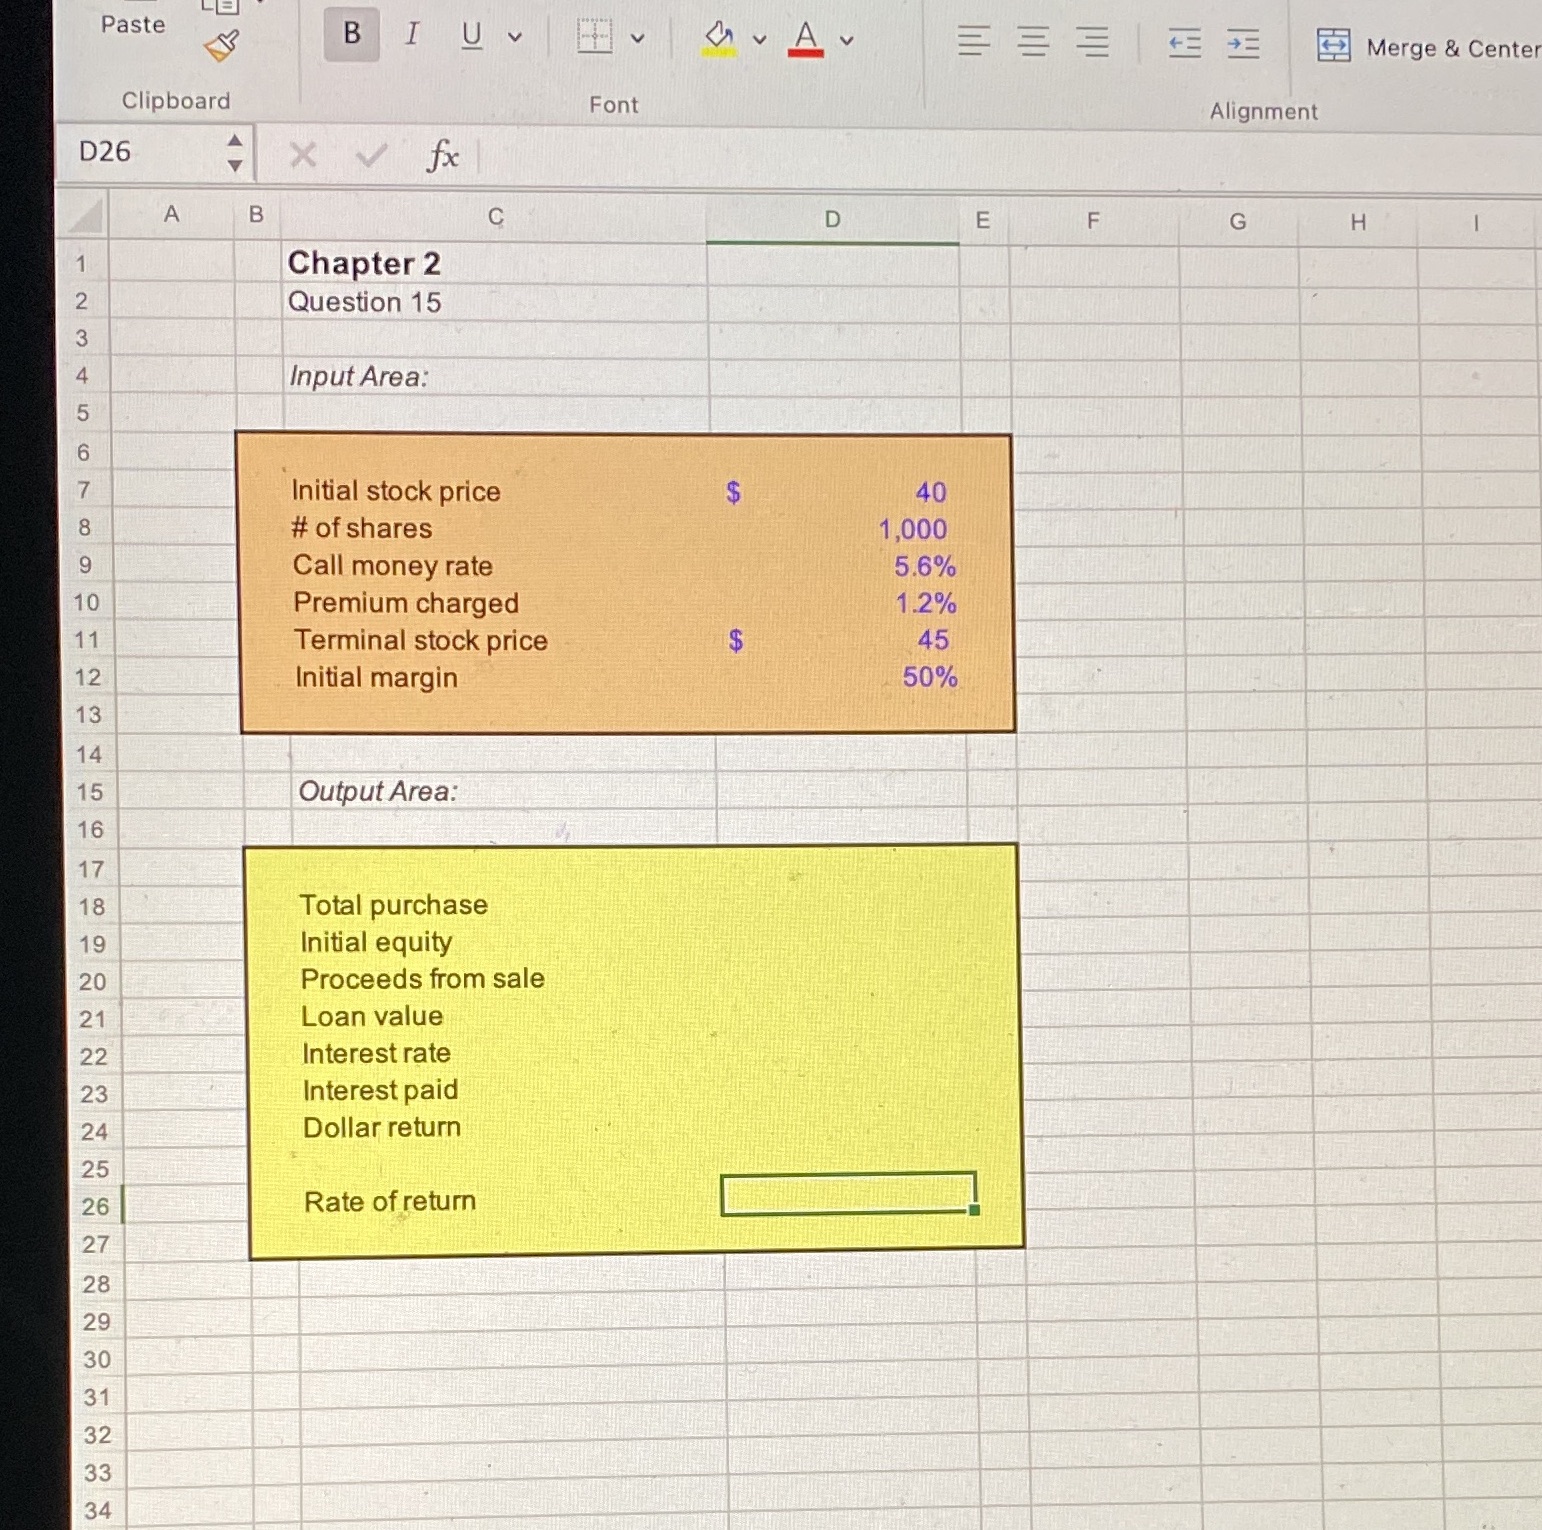The height and width of the screenshot is (1530, 1542).
Task: Select the "Dollar return" label
Action: (x=382, y=1128)
